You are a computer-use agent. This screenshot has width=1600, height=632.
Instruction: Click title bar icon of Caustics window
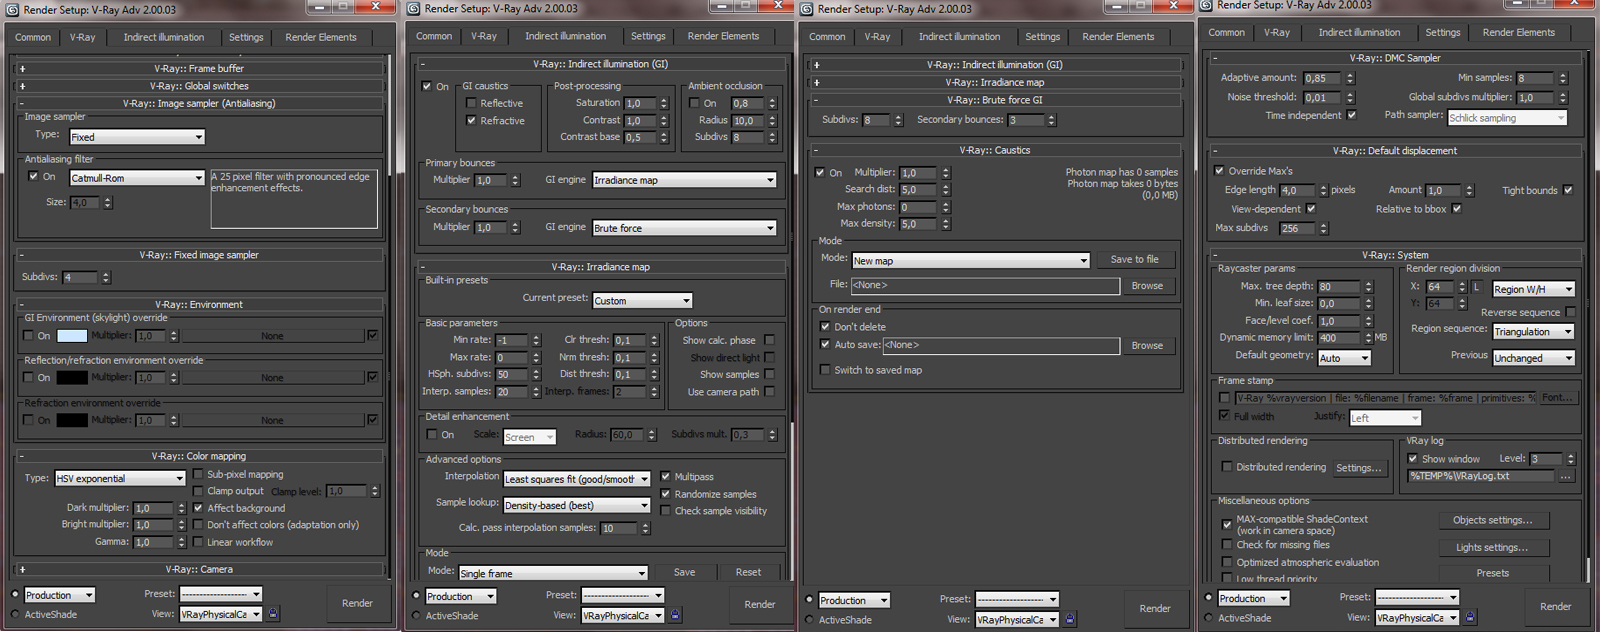[808, 8]
